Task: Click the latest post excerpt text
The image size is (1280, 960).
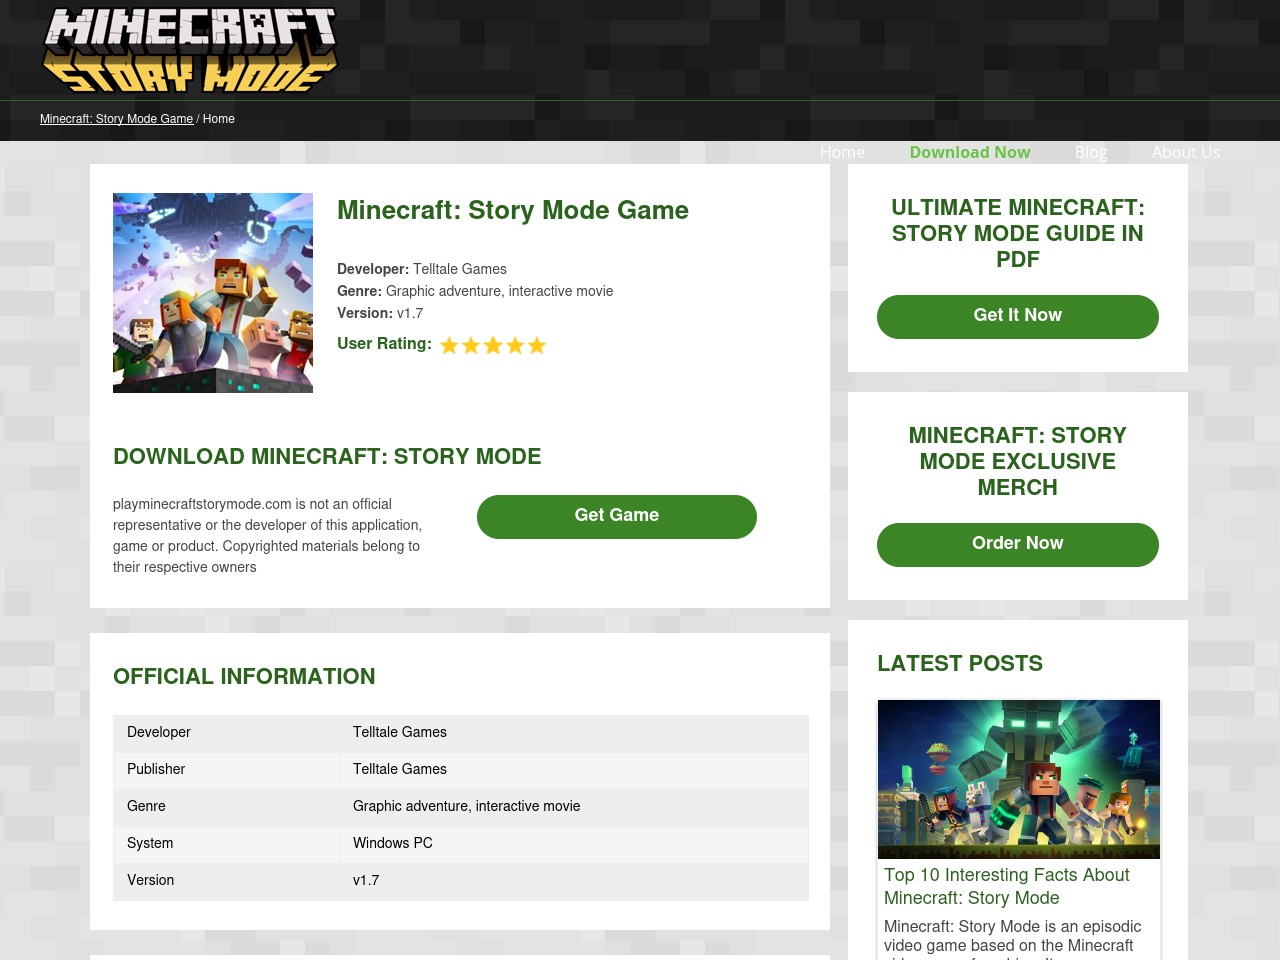Action: [1013, 938]
